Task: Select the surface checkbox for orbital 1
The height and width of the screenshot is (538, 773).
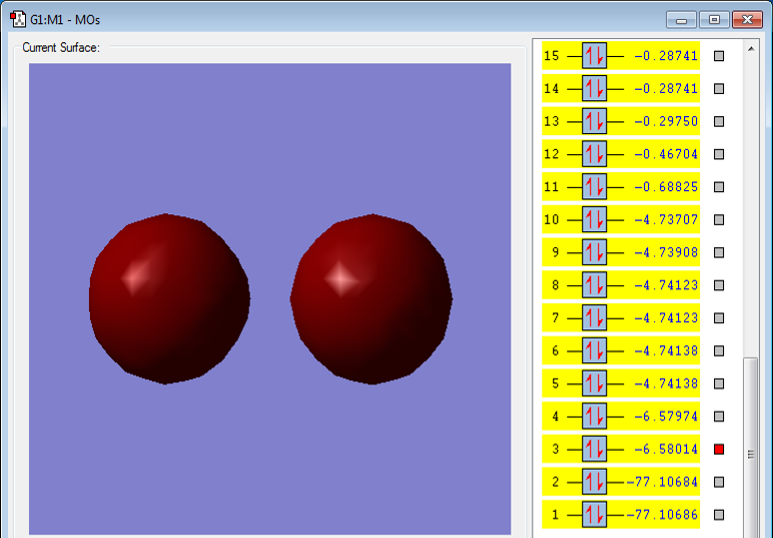Action: click(x=719, y=515)
